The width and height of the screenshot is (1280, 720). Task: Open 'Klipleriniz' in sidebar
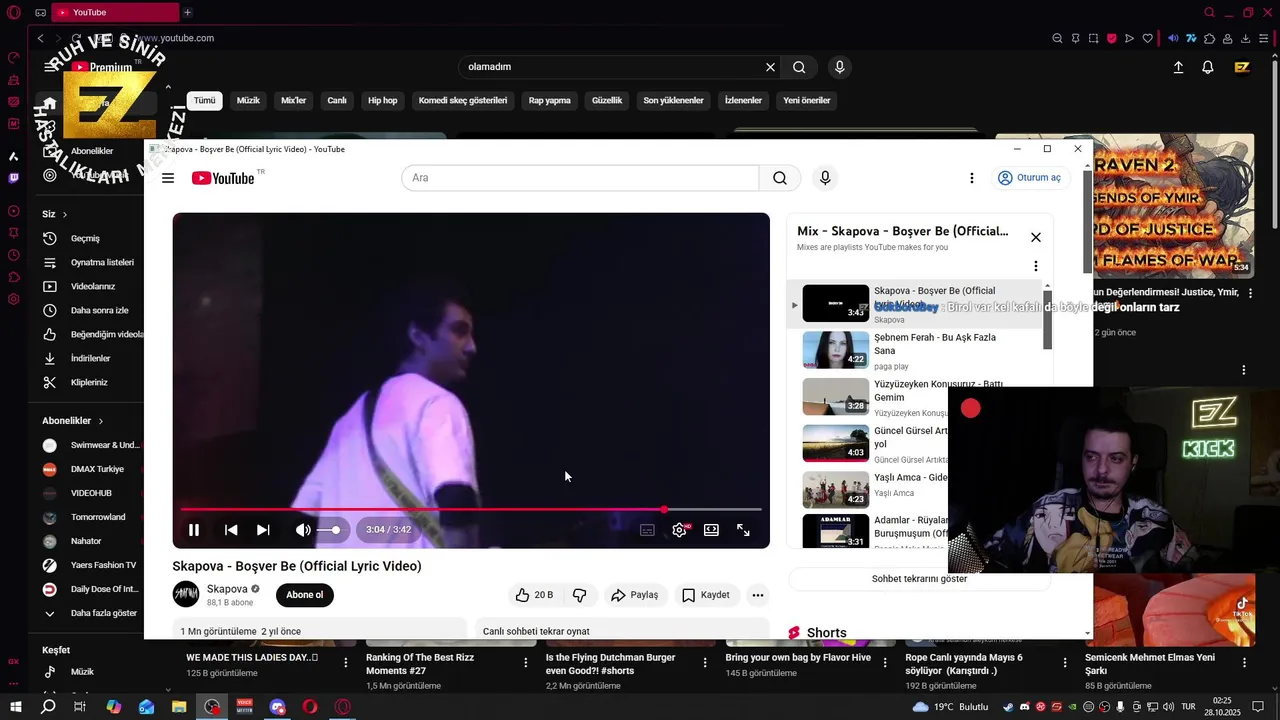[x=91, y=383]
